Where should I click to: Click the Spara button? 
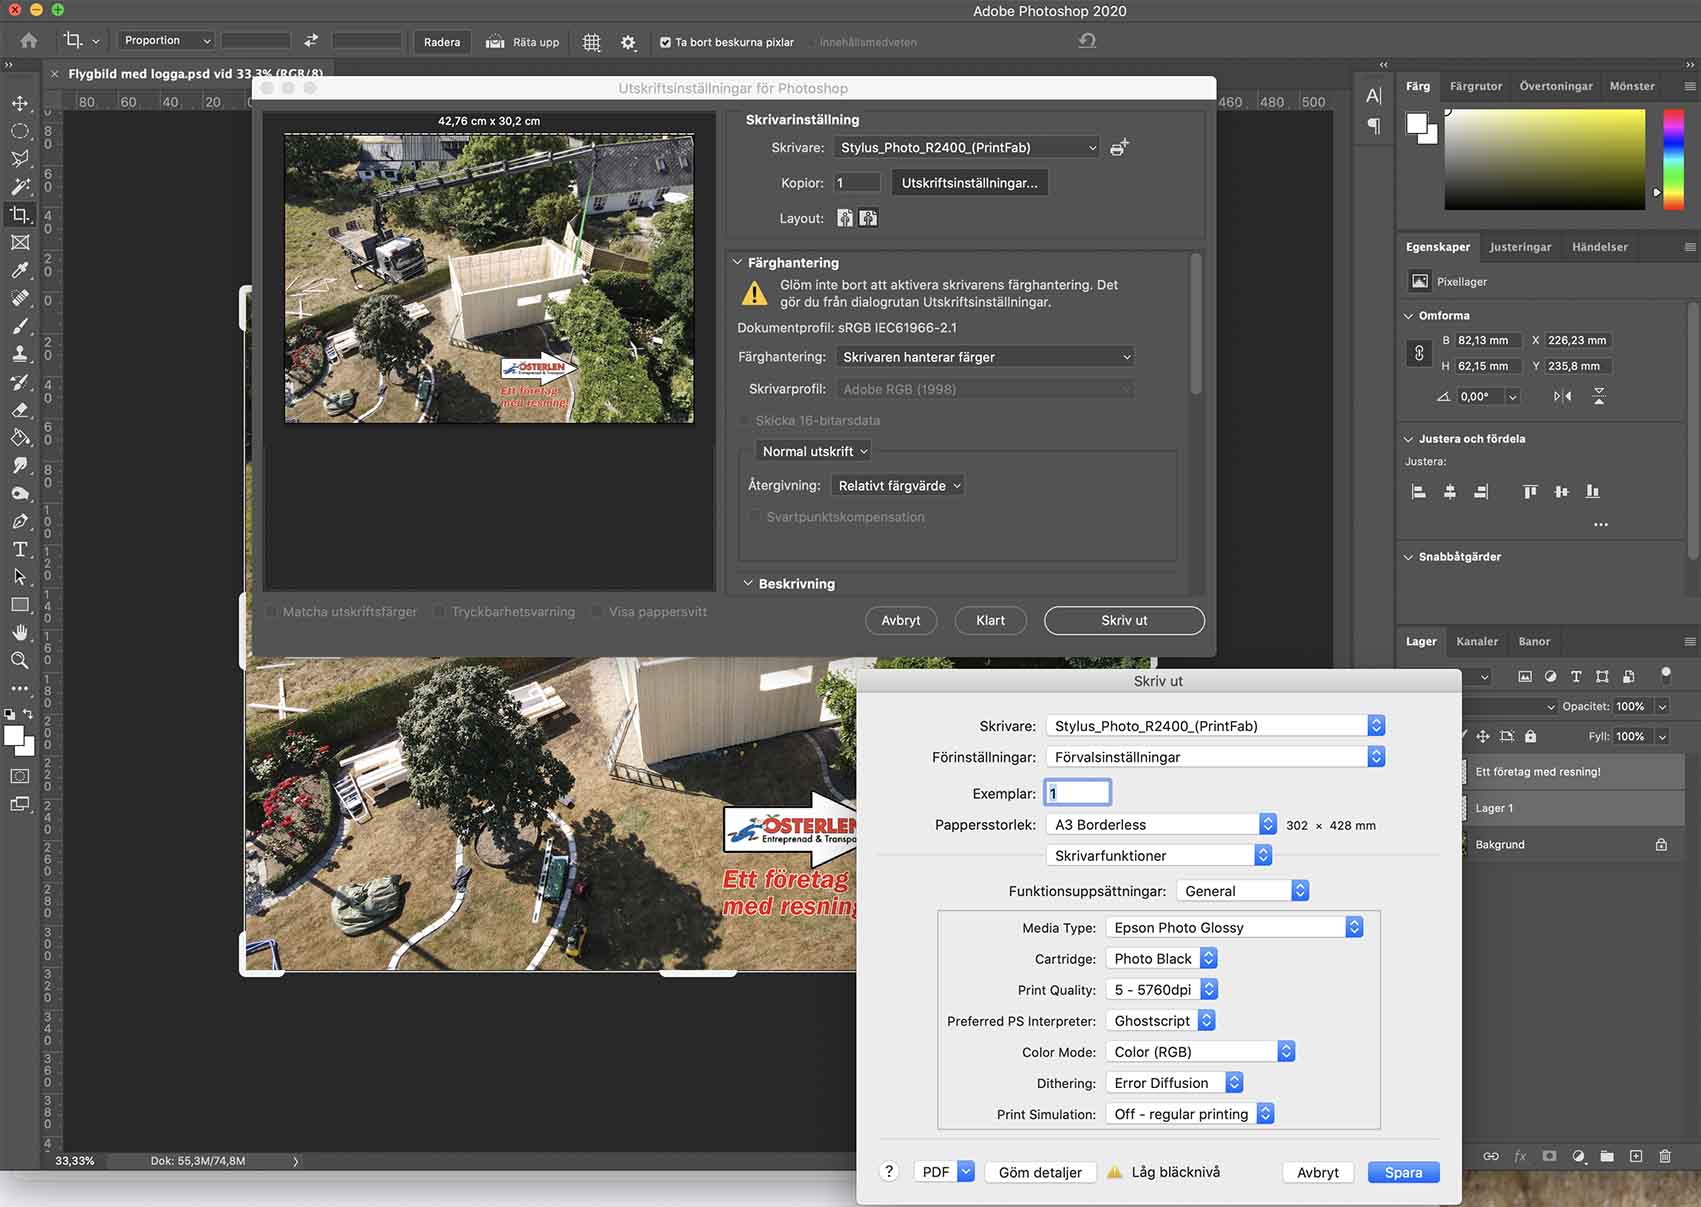click(x=1403, y=1173)
